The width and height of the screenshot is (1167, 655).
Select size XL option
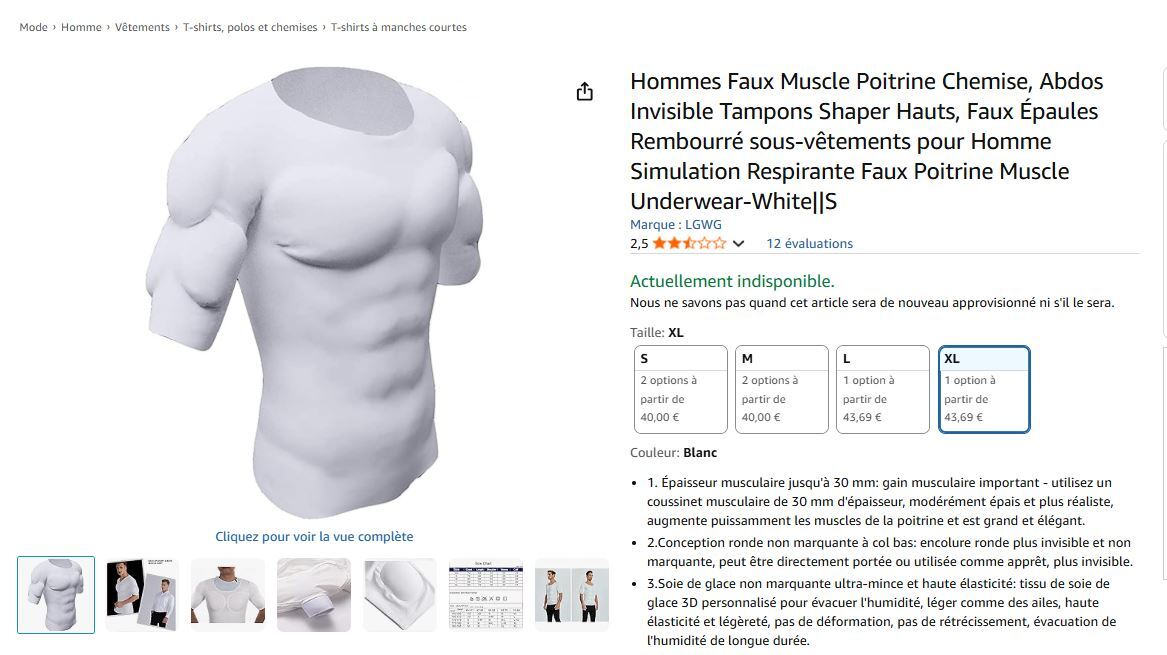pos(984,389)
